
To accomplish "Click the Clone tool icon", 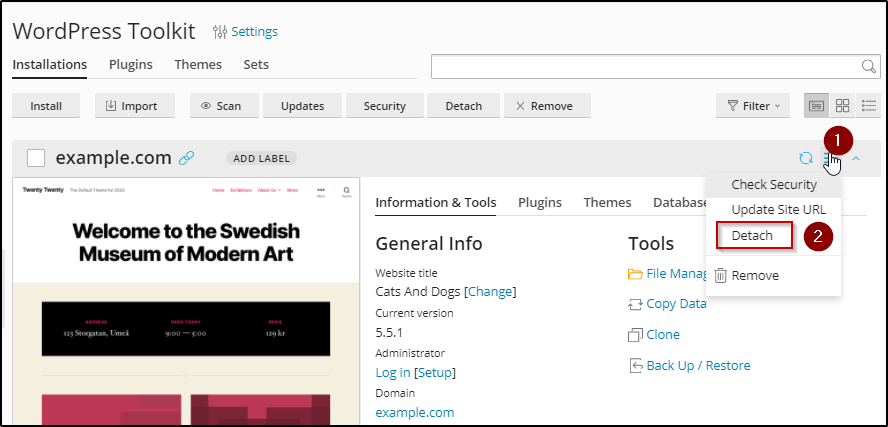I will tap(634, 335).
